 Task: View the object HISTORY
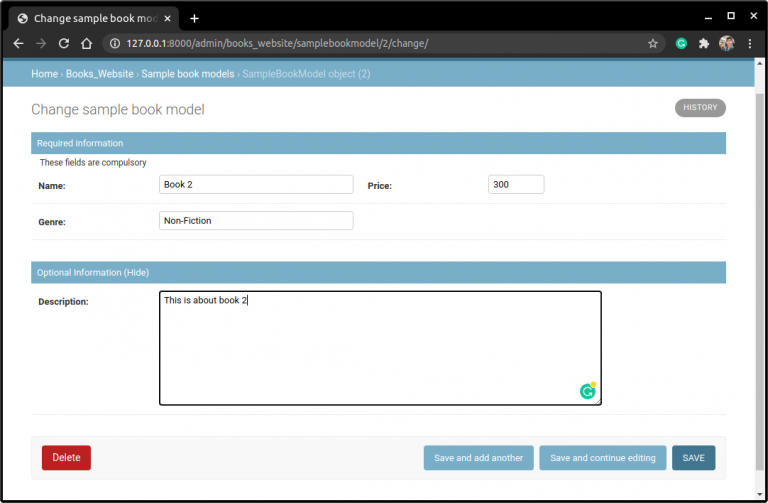700,108
